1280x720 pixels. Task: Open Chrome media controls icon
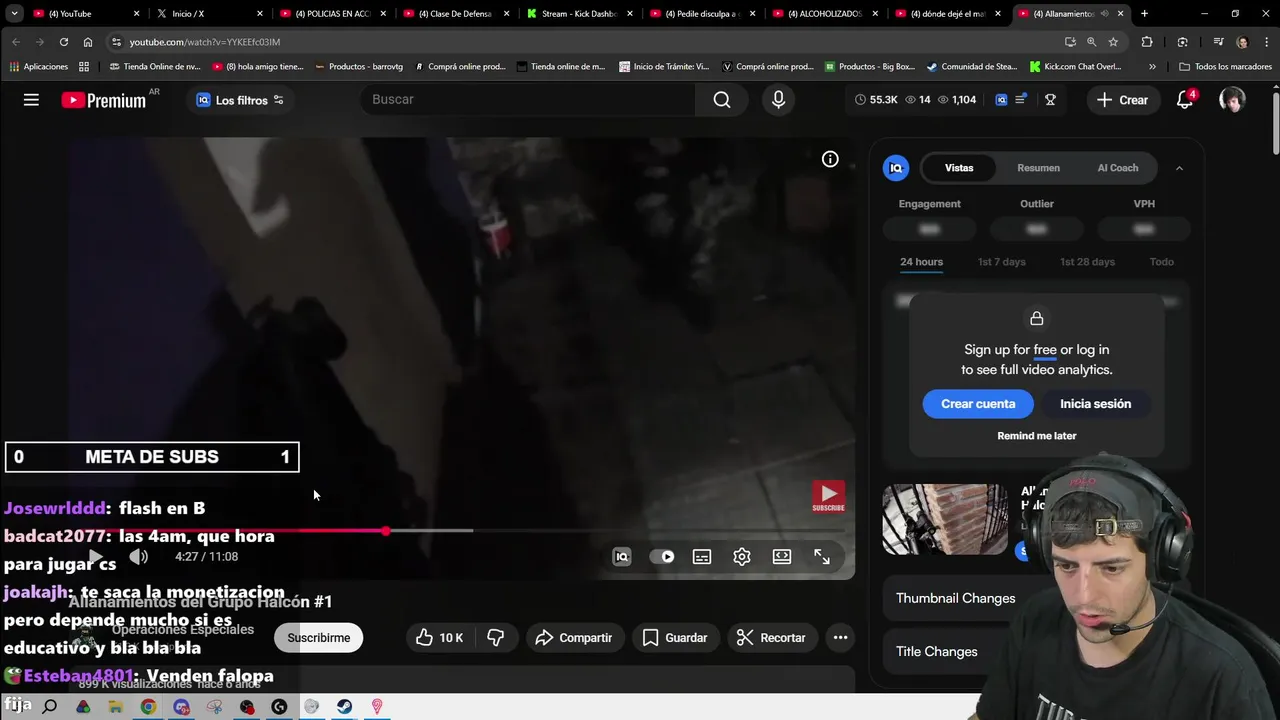pyautogui.click(x=1217, y=42)
